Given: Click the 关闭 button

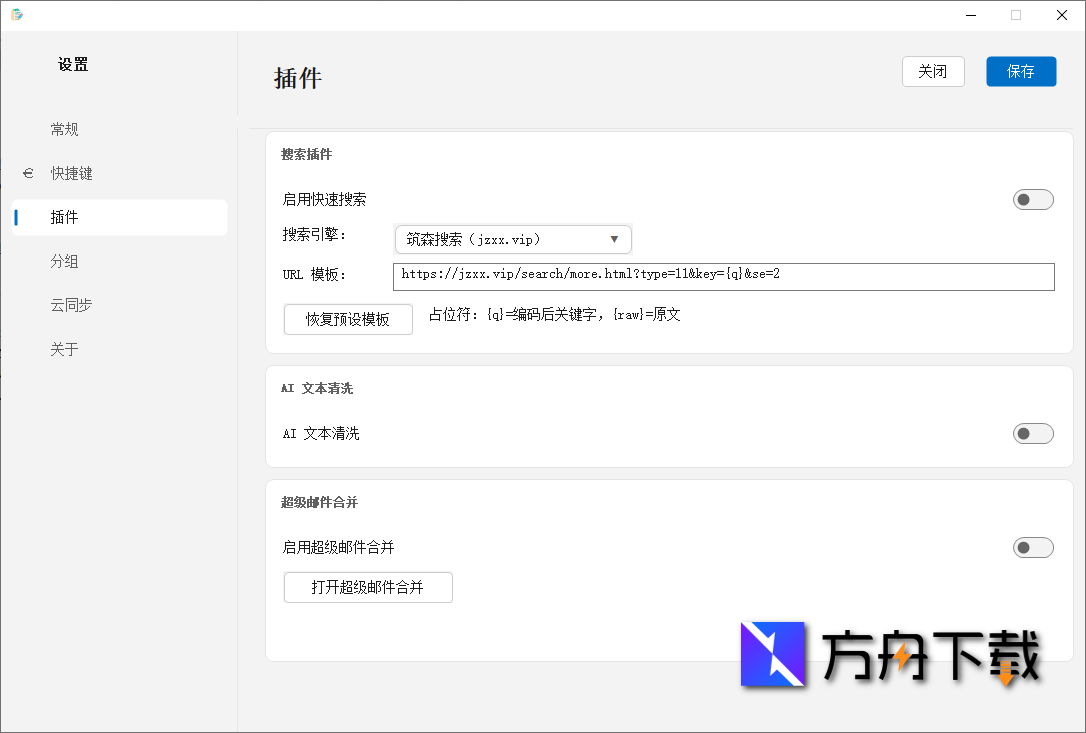Looking at the screenshot, I should point(933,71).
